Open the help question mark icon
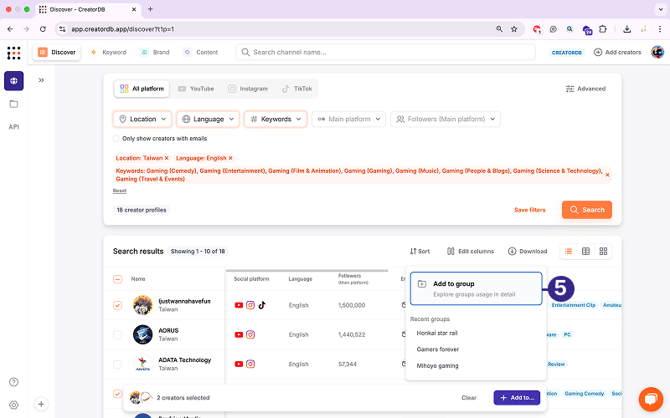The width and height of the screenshot is (670, 418). click(14, 382)
